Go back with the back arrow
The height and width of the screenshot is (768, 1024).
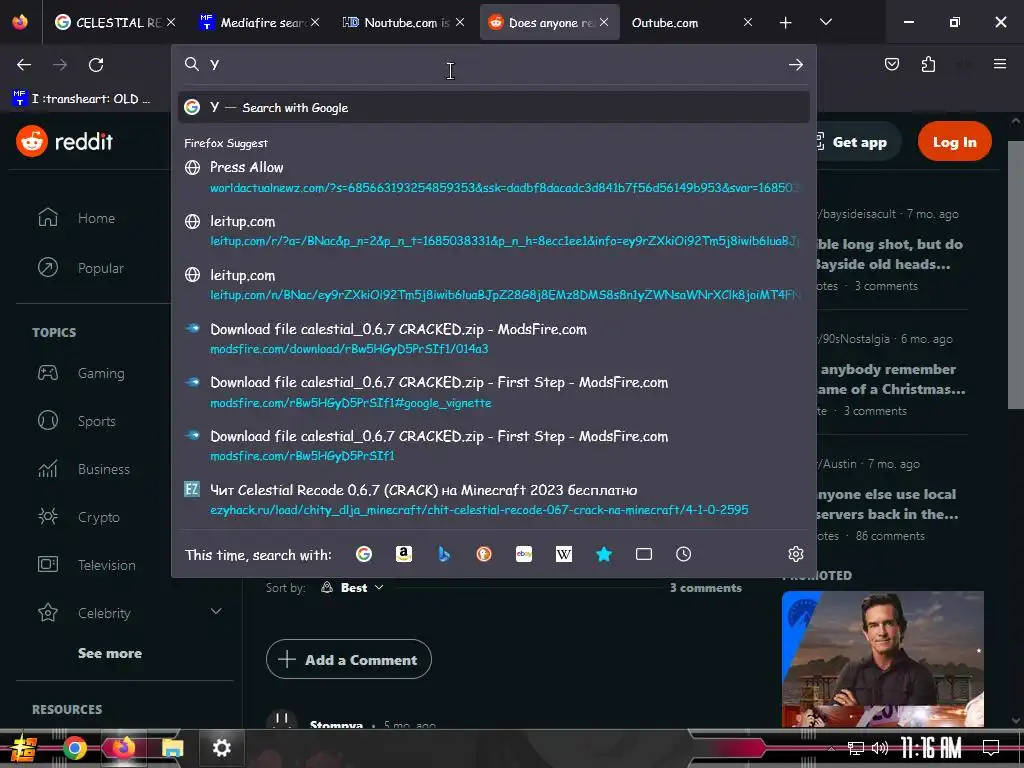(24, 65)
